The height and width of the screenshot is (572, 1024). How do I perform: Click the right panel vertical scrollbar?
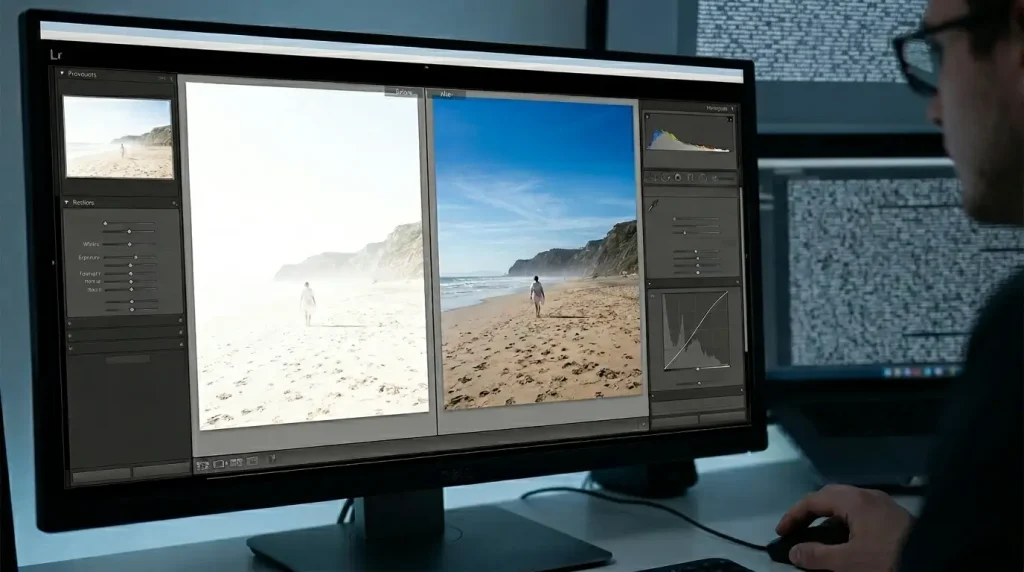coord(745,269)
